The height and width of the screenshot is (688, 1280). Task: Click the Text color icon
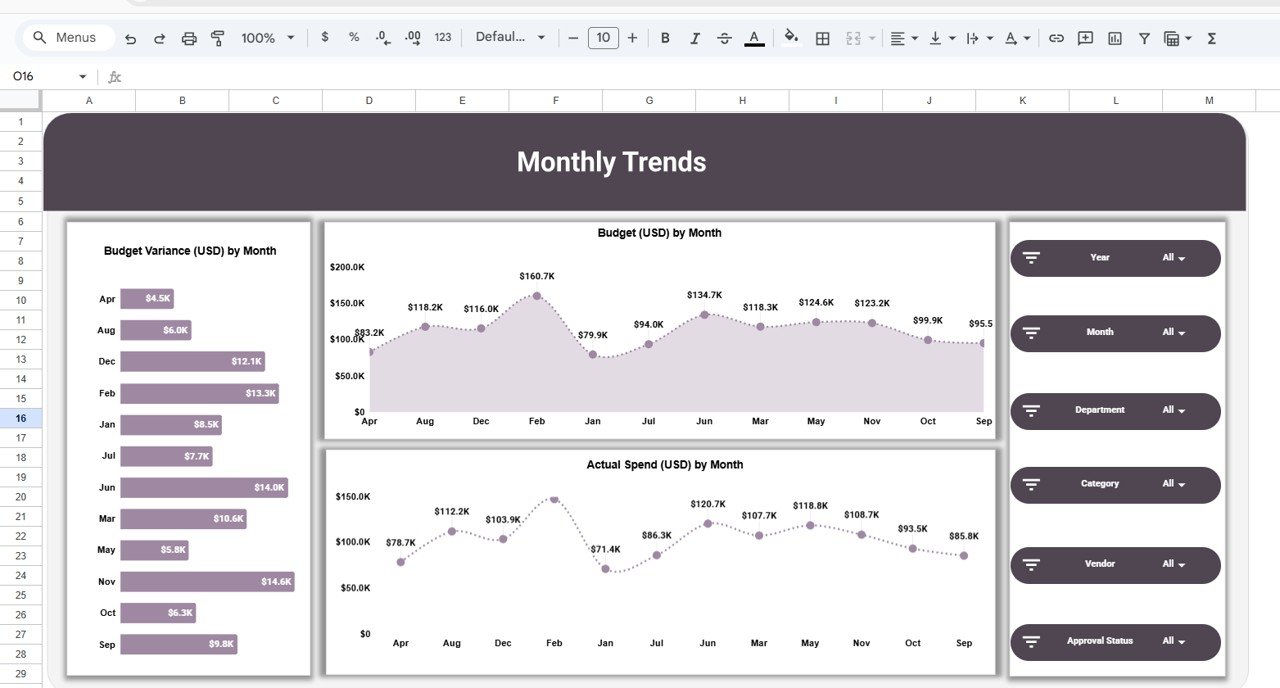pyautogui.click(x=754, y=37)
